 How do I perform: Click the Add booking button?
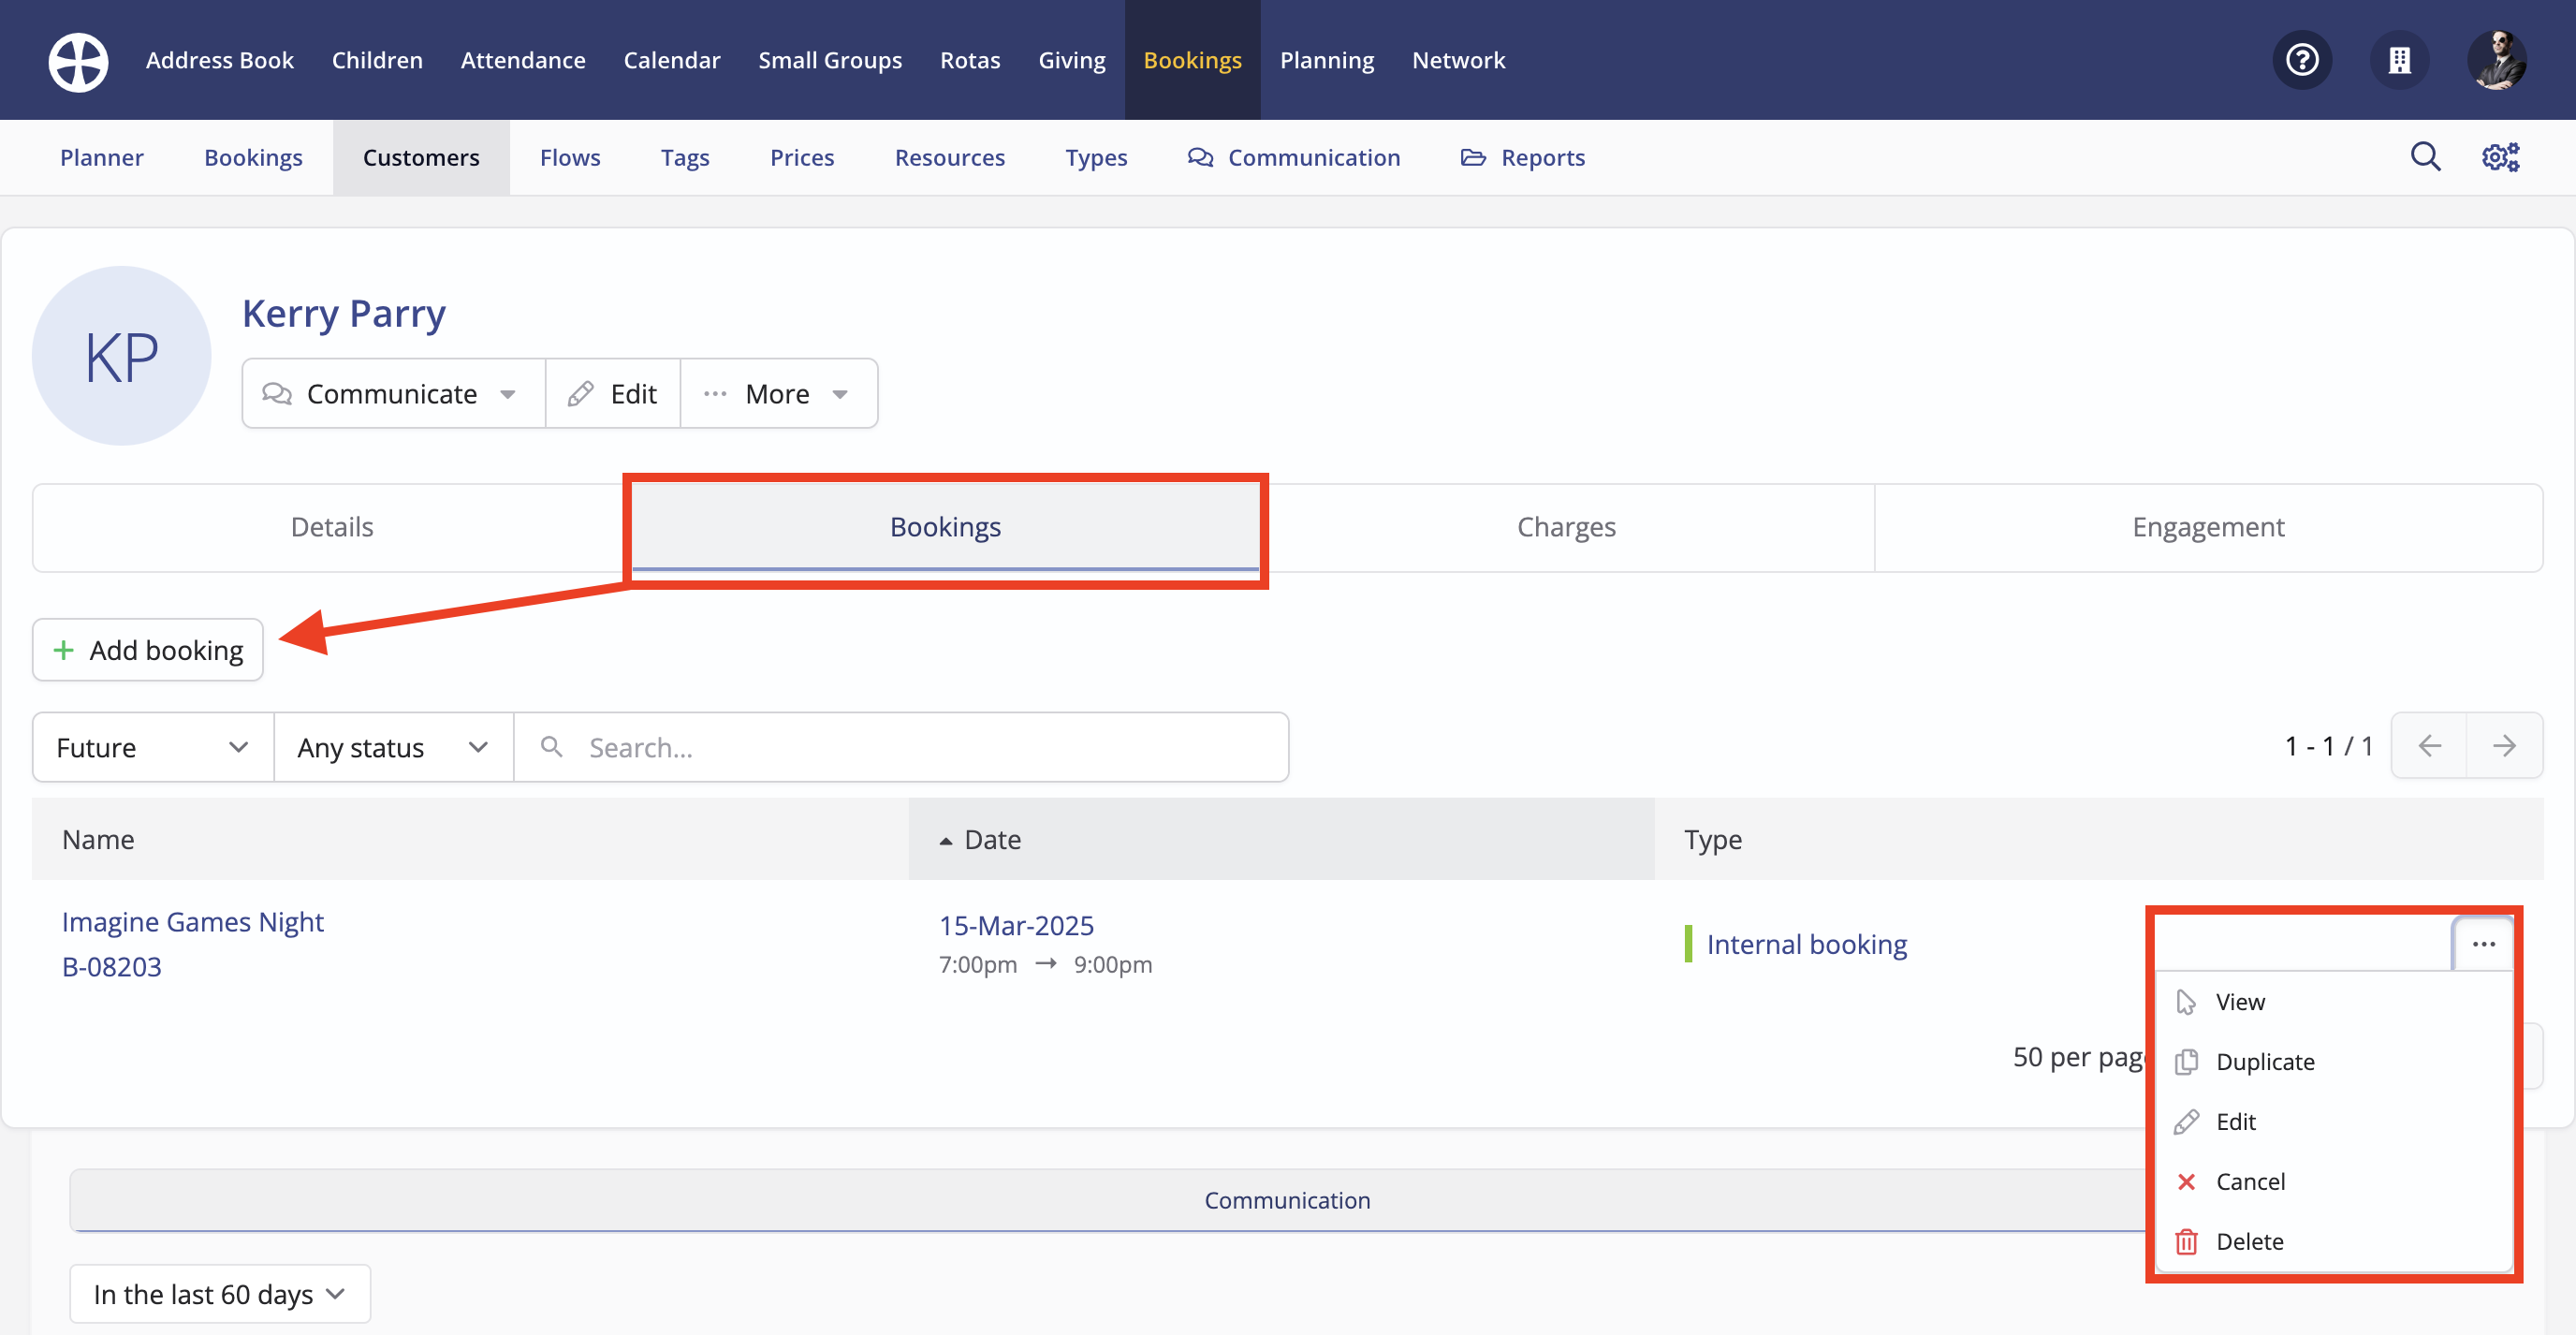tap(148, 650)
